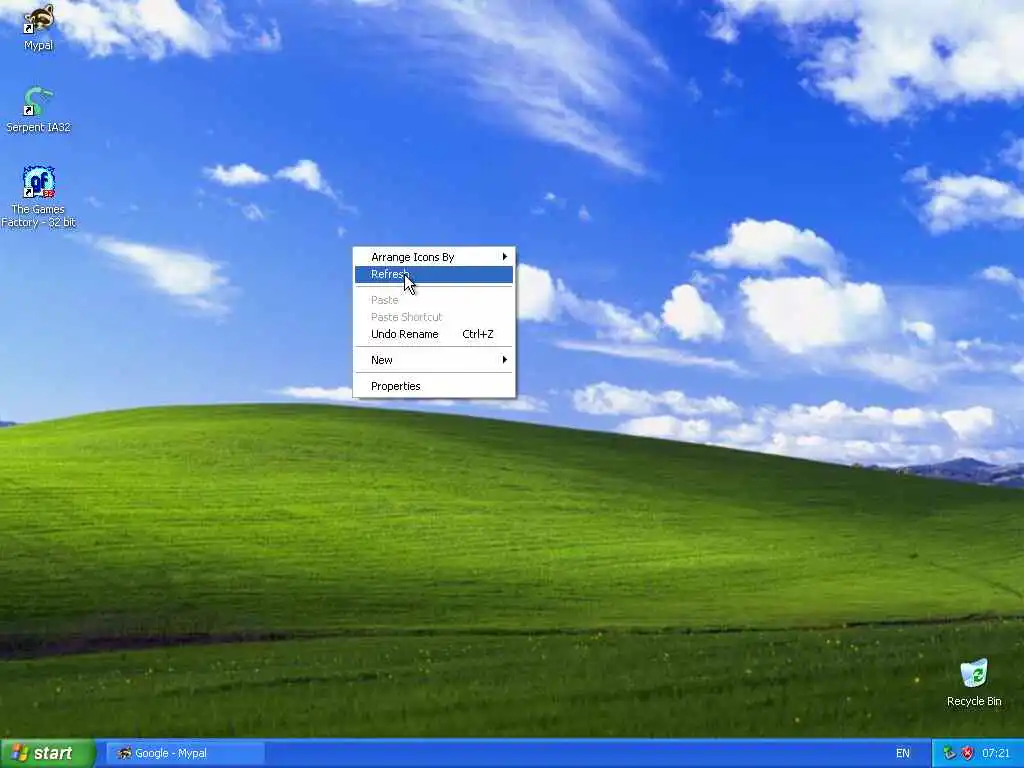Click the 07:21 system clock
This screenshot has height=768, width=1024.
point(995,753)
